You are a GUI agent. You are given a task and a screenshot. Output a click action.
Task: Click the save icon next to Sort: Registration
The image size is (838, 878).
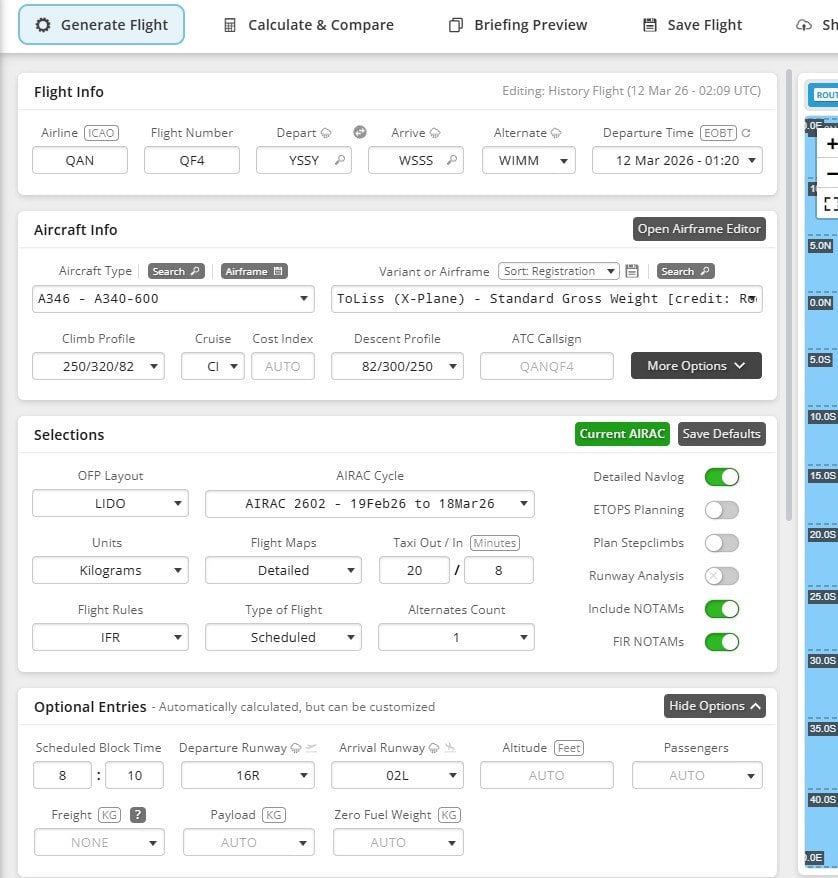coord(632,271)
